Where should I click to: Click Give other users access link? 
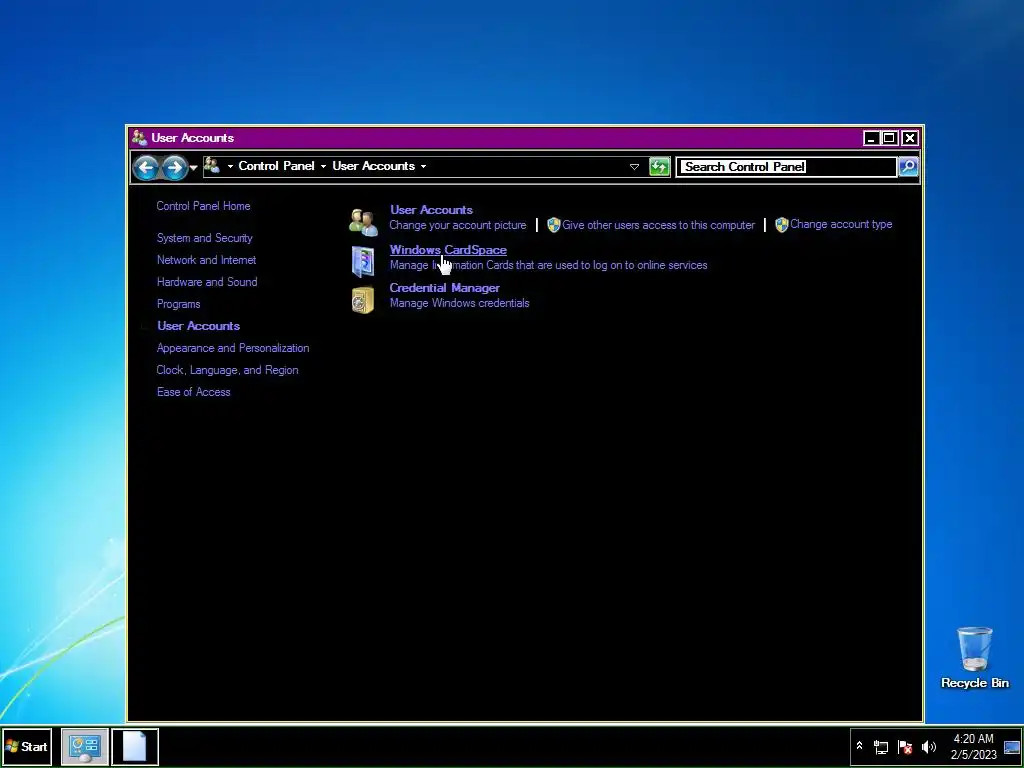tap(658, 225)
